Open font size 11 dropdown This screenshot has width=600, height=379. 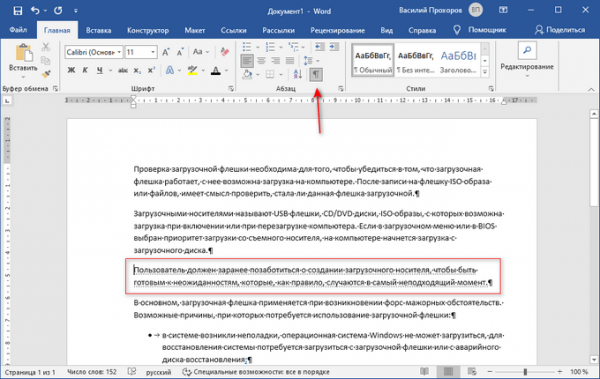[153, 52]
